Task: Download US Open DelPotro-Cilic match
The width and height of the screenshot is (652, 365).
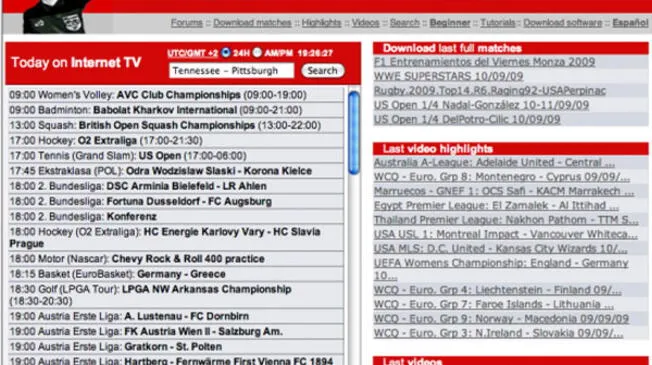Action: click(467, 120)
